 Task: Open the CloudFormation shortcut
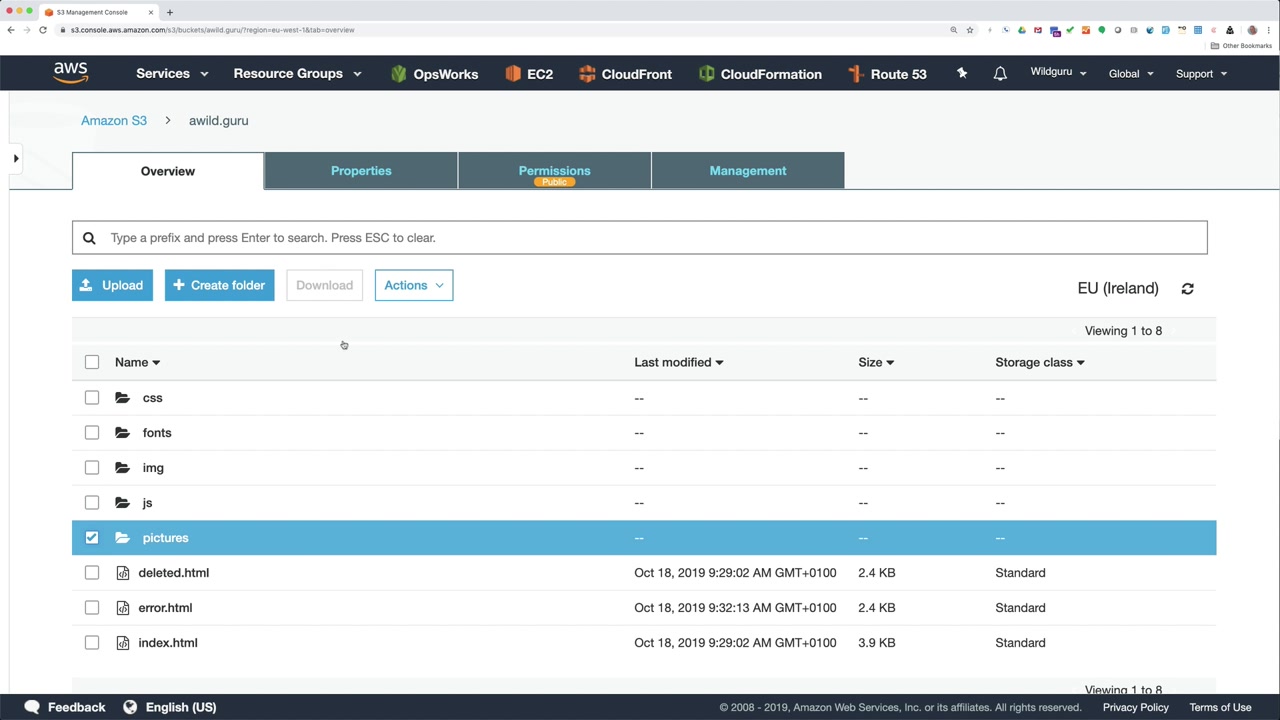tap(760, 74)
